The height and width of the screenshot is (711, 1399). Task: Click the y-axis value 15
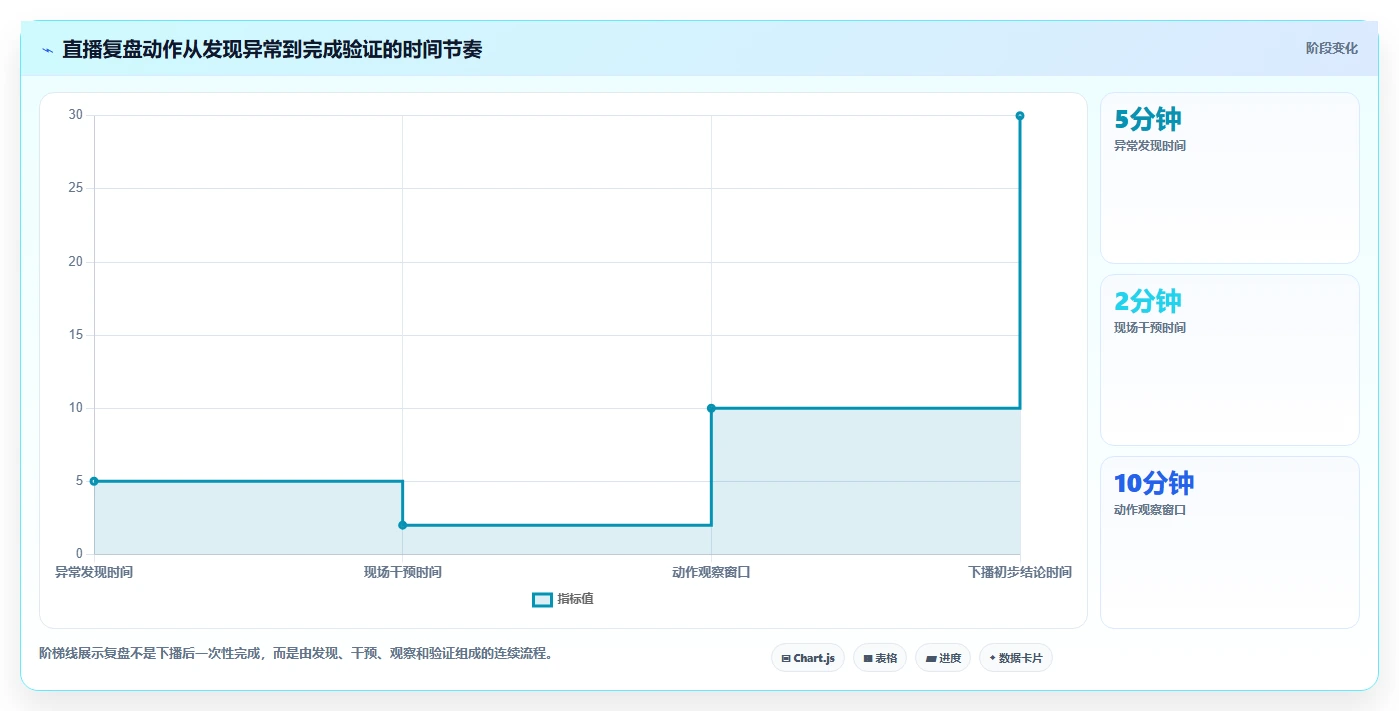pyautogui.click(x=76, y=335)
